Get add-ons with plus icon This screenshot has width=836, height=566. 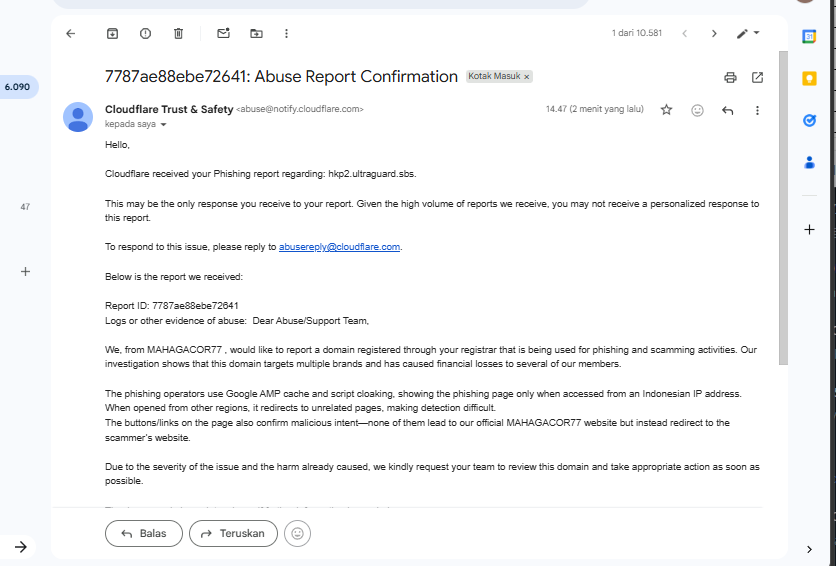coord(809,230)
